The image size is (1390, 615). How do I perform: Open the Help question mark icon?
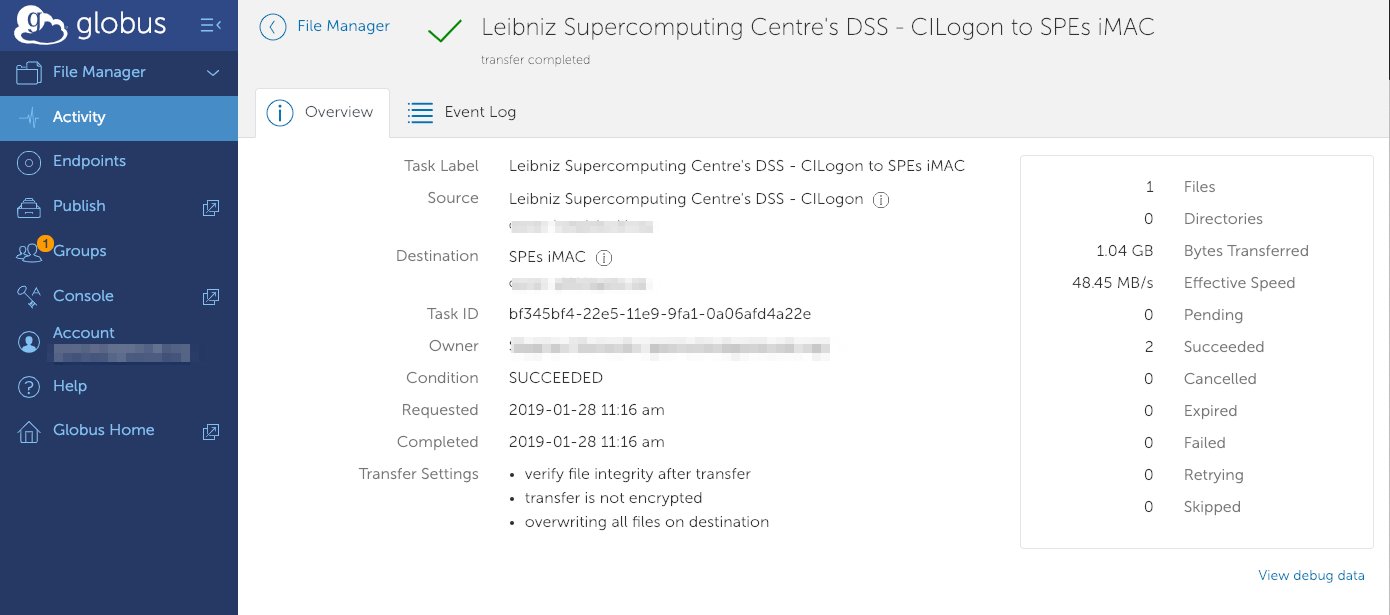pyautogui.click(x=29, y=386)
